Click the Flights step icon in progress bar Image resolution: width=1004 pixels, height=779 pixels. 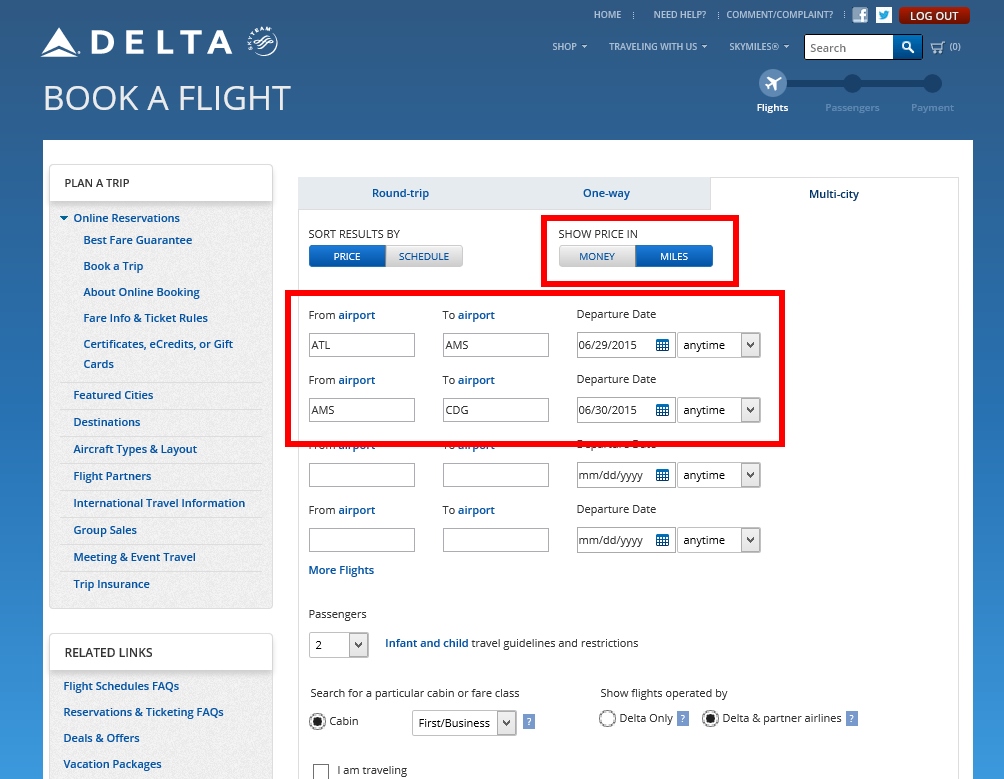pyautogui.click(x=772, y=84)
